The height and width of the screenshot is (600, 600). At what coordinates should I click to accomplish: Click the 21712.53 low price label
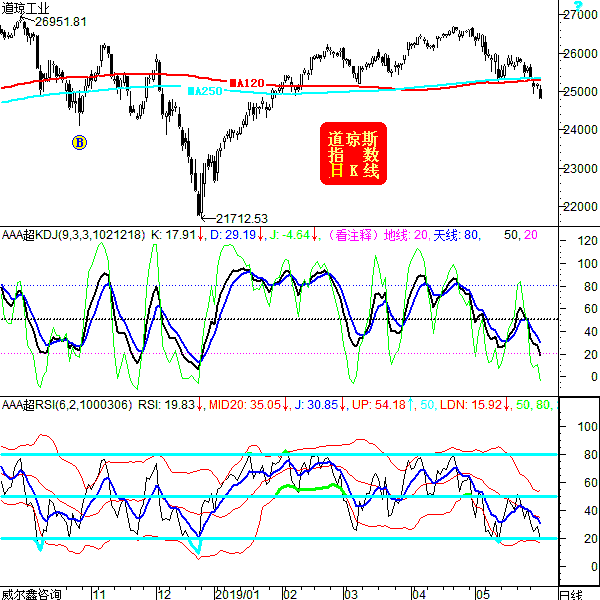click(x=242, y=219)
